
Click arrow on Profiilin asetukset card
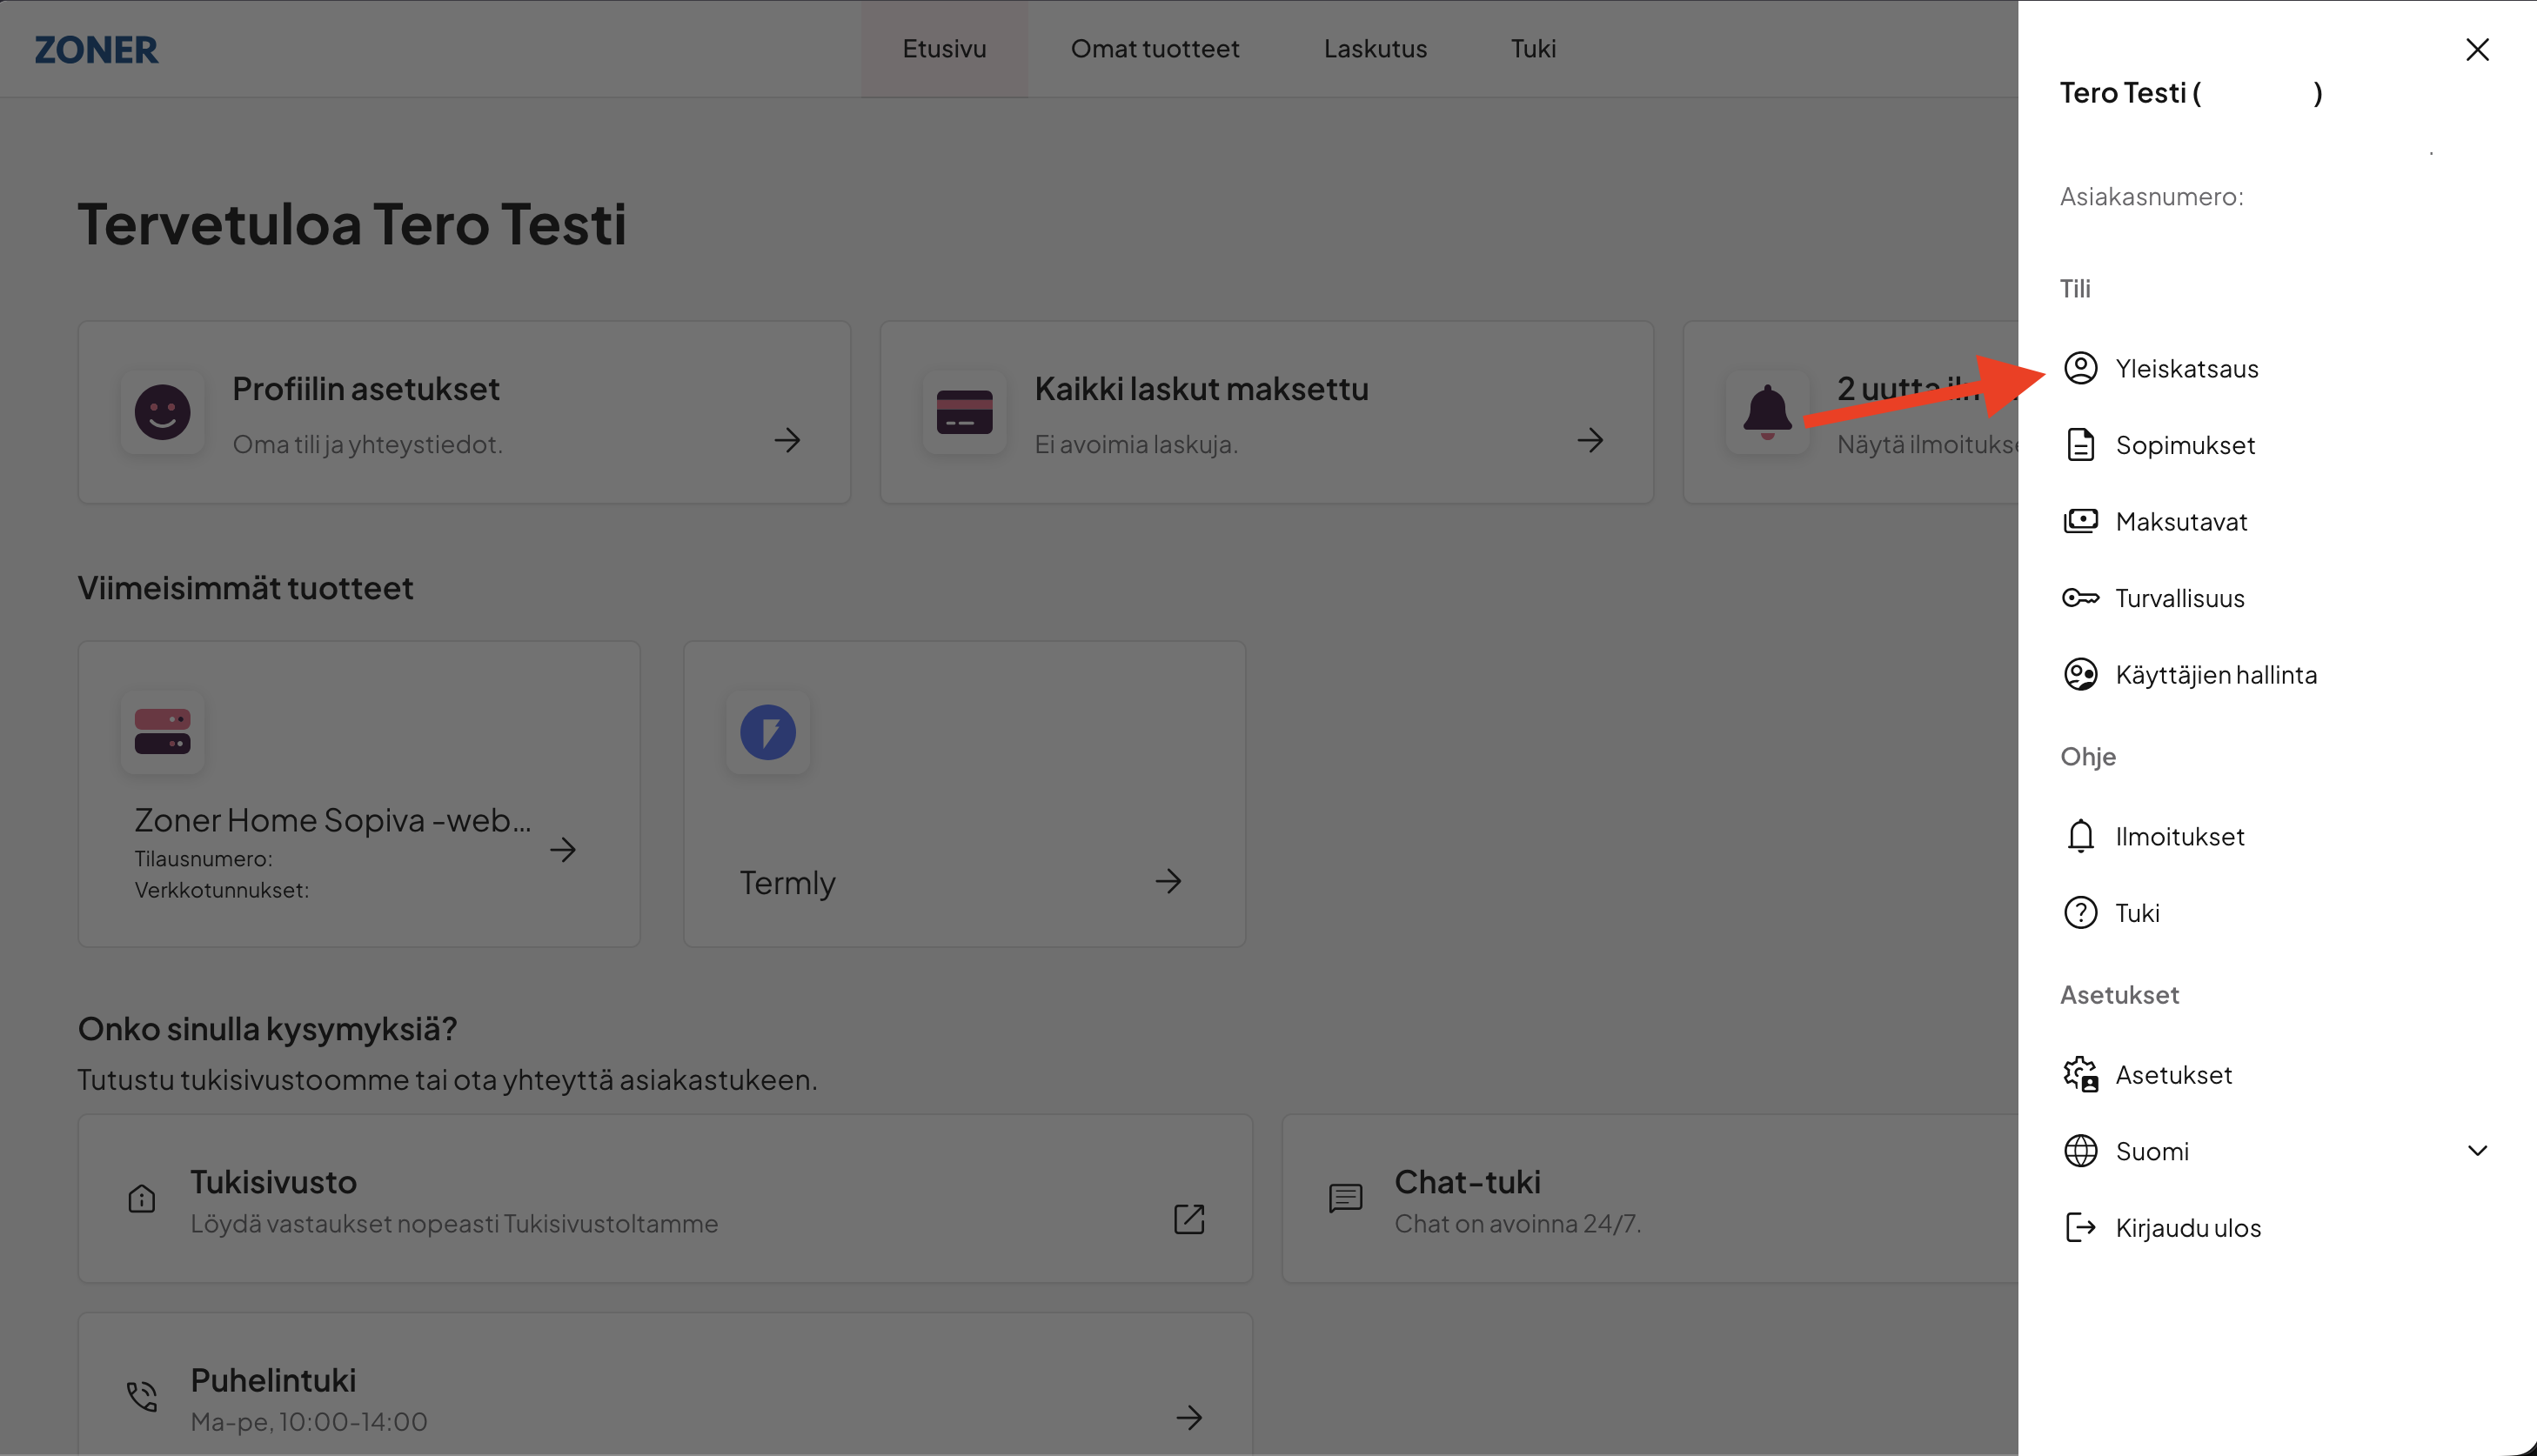click(x=787, y=440)
